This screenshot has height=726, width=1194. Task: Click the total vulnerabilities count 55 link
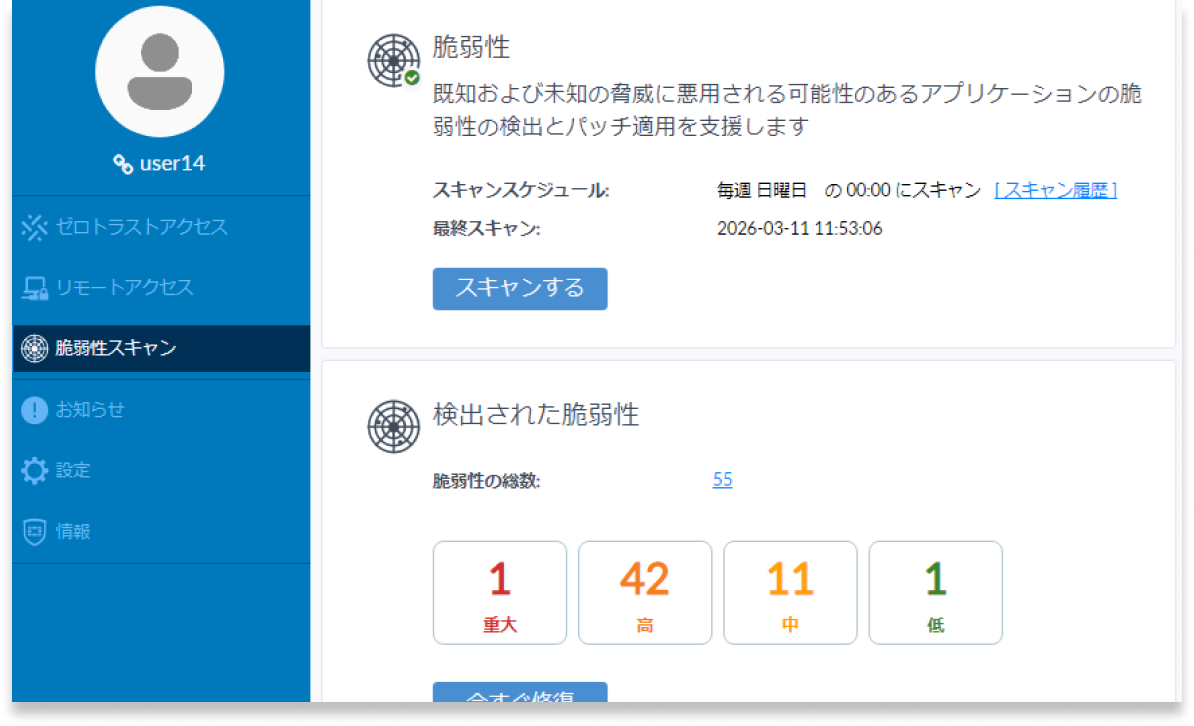[723, 480]
